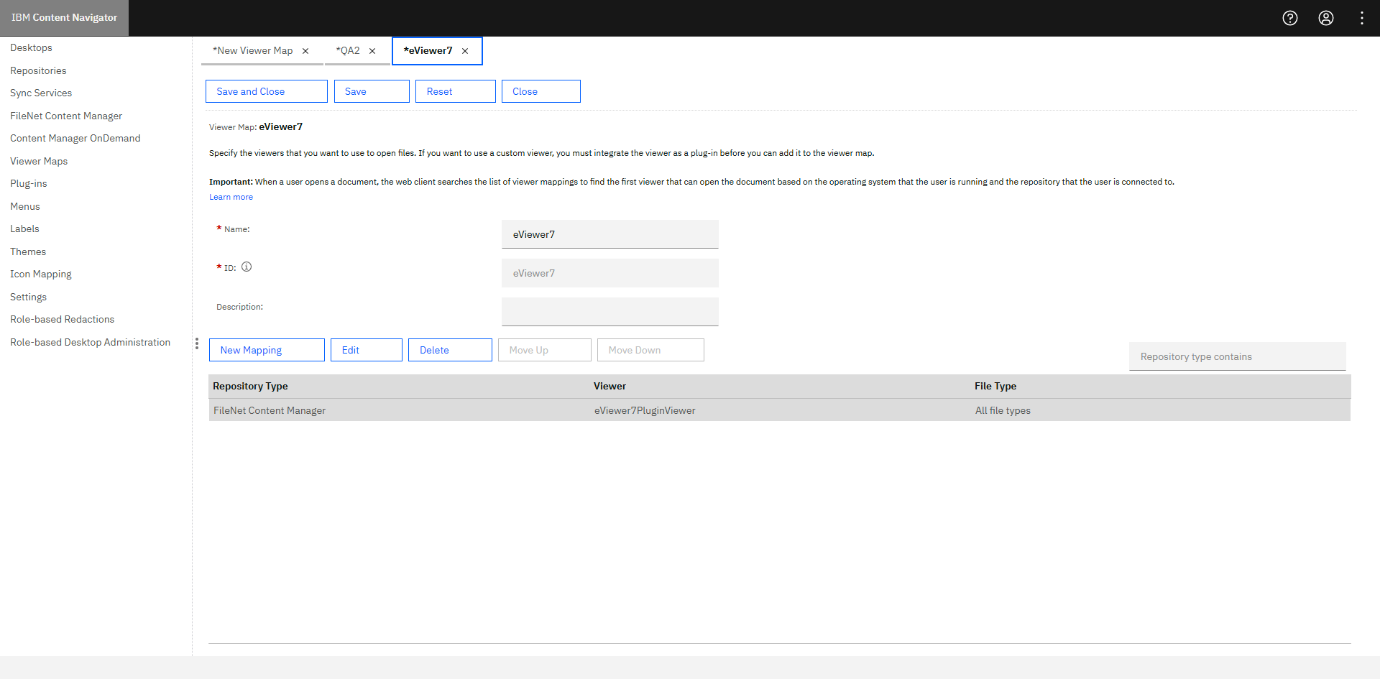Open Viewer Maps in the sidebar
This screenshot has width=1380, height=679.
point(39,161)
